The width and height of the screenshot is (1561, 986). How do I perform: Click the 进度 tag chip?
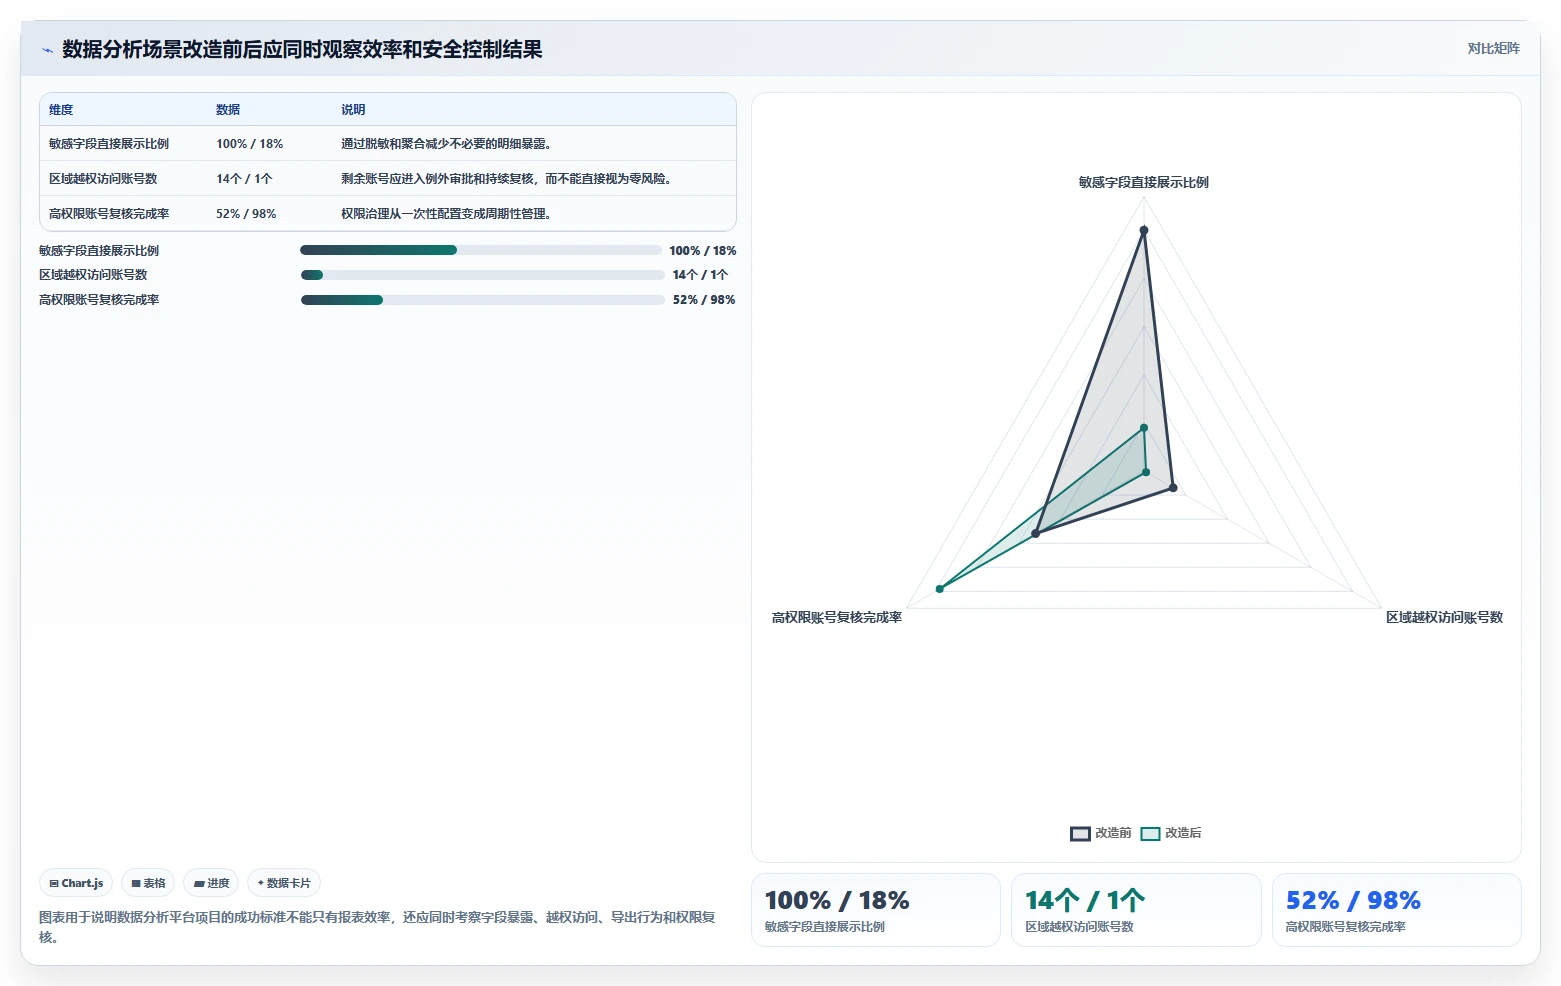point(211,883)
